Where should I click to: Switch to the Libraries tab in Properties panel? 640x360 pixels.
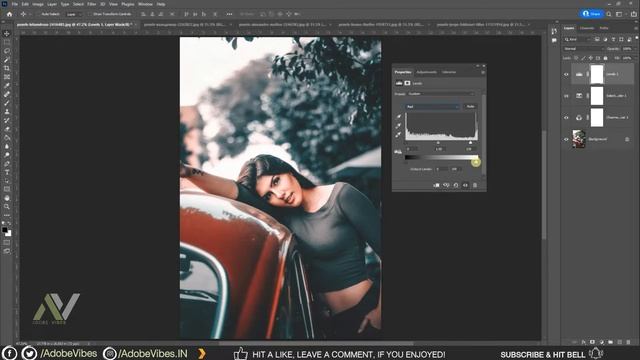click(449, 72)
